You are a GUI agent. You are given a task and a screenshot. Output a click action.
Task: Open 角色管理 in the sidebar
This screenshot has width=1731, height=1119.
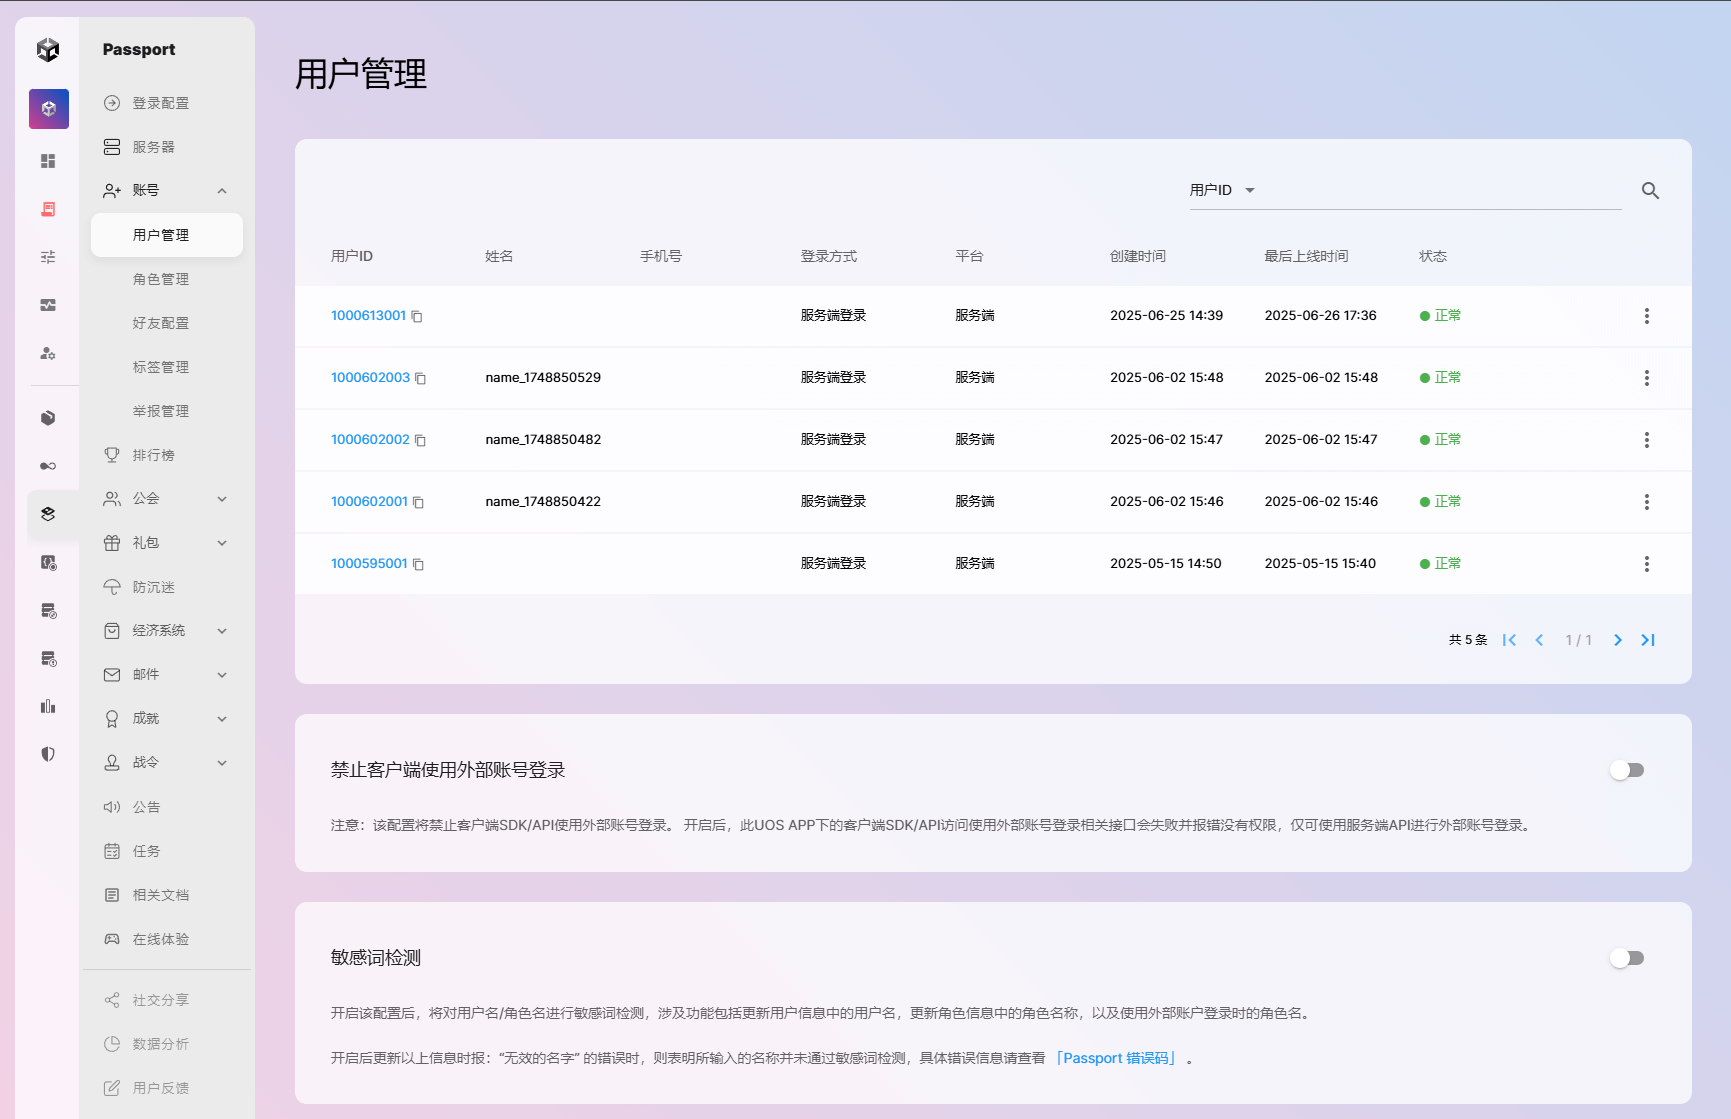coord(161,279)
